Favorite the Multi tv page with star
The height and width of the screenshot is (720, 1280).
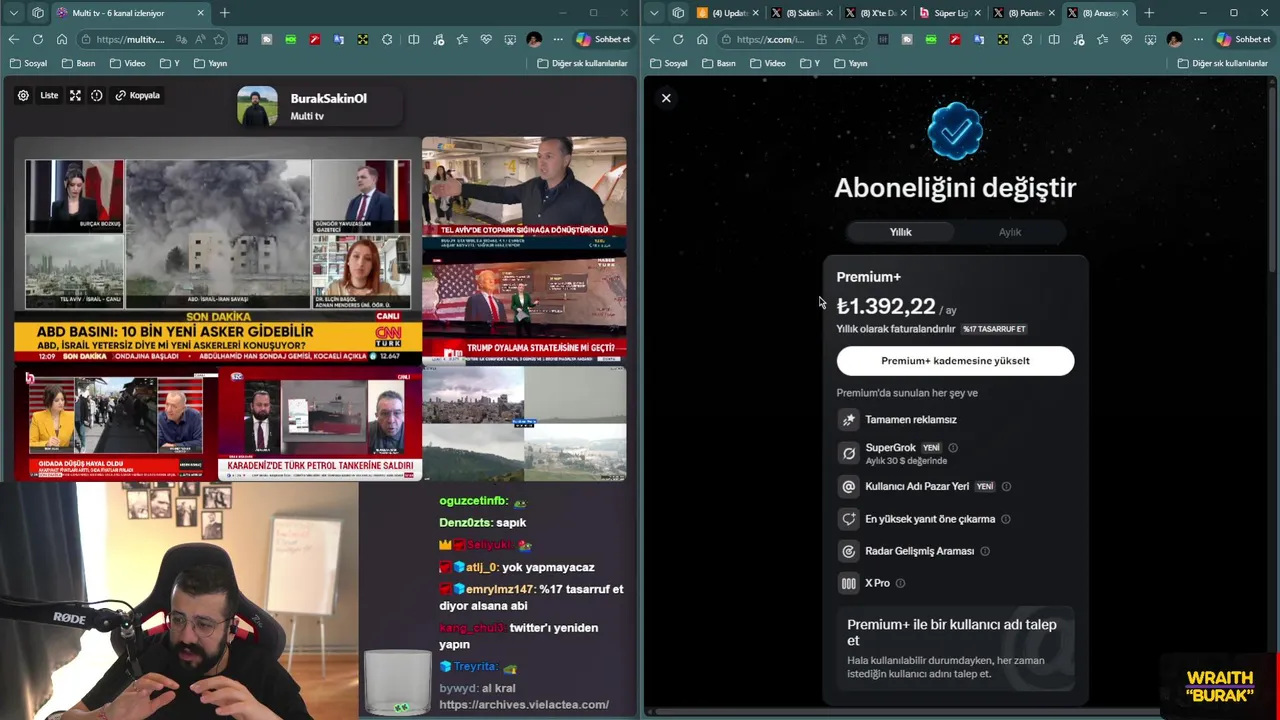point(218,39)
